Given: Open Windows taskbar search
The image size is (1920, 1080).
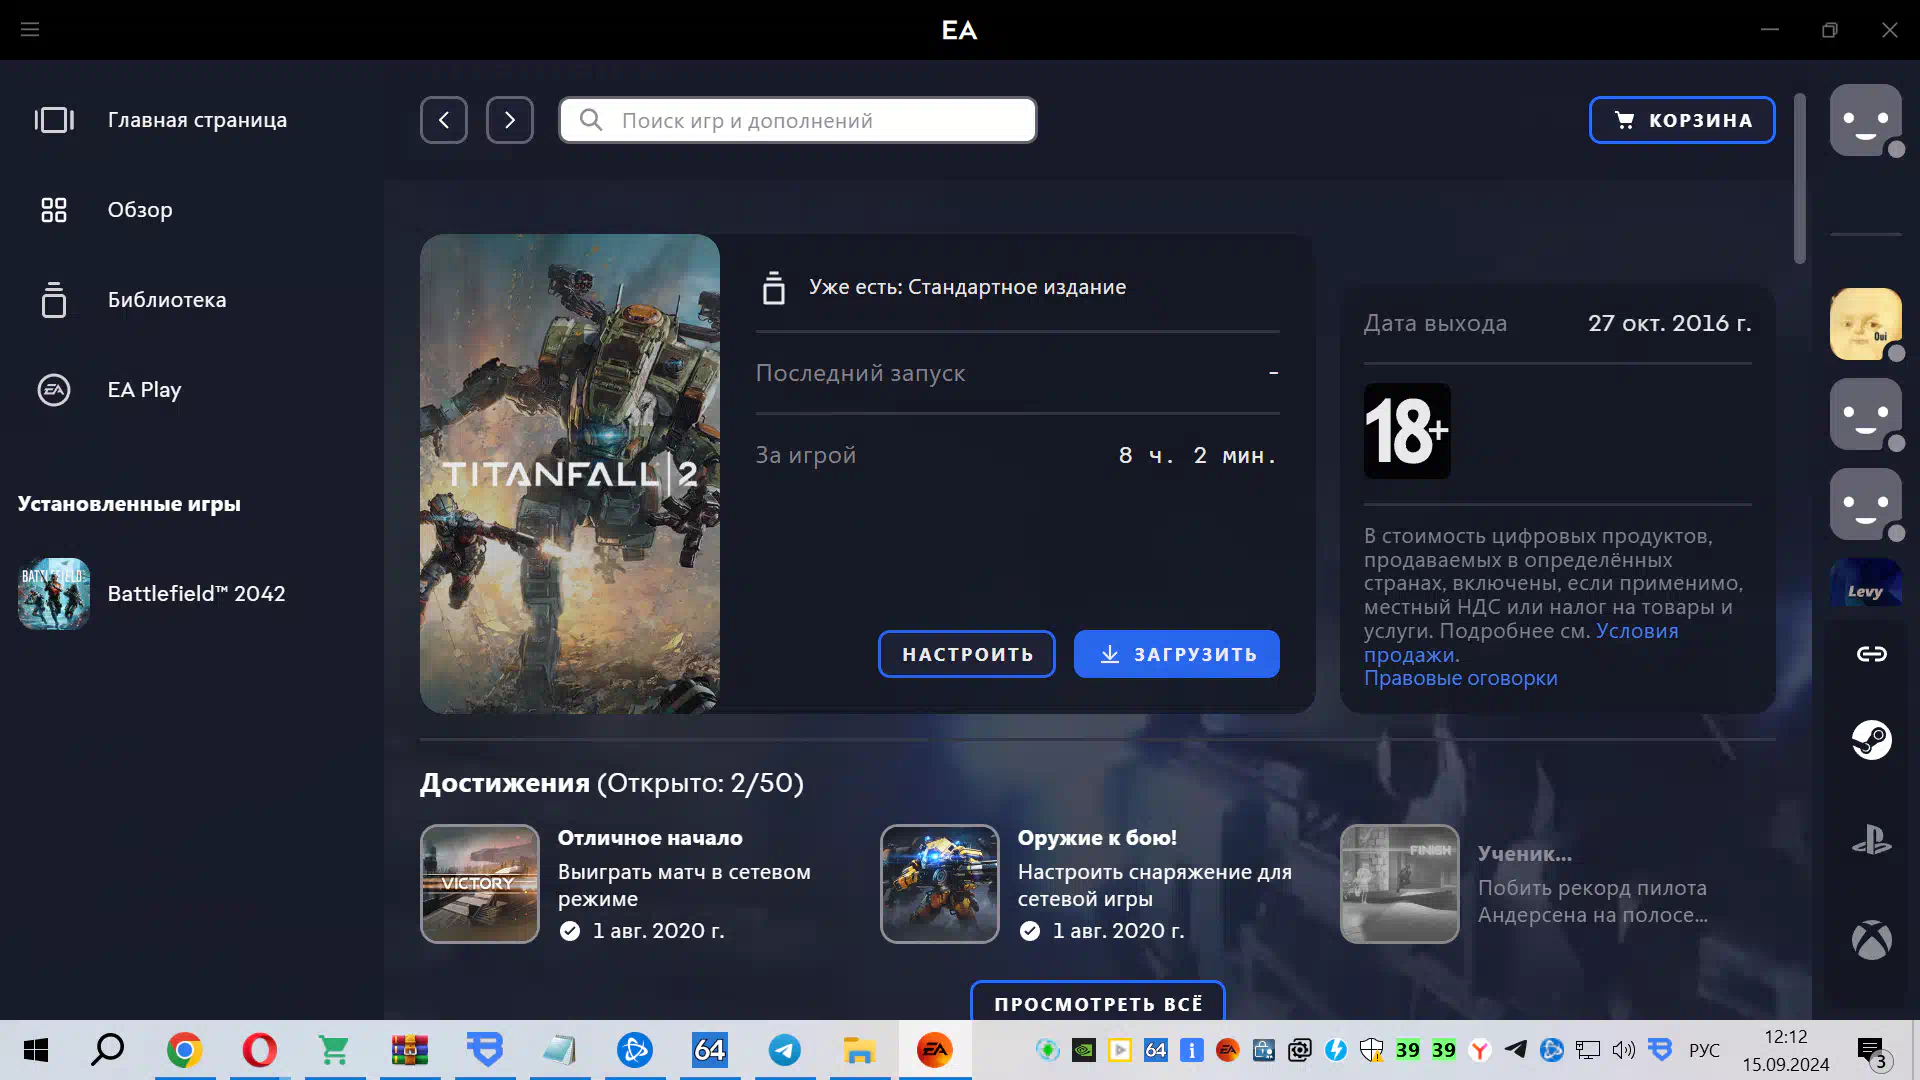Looking at the screenshot, I should 108,1050.
